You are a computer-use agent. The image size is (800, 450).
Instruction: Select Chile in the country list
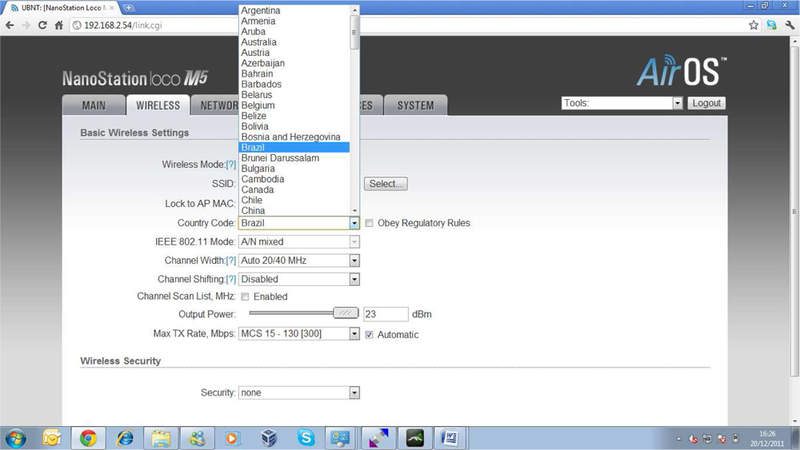[x=294, y=200]
